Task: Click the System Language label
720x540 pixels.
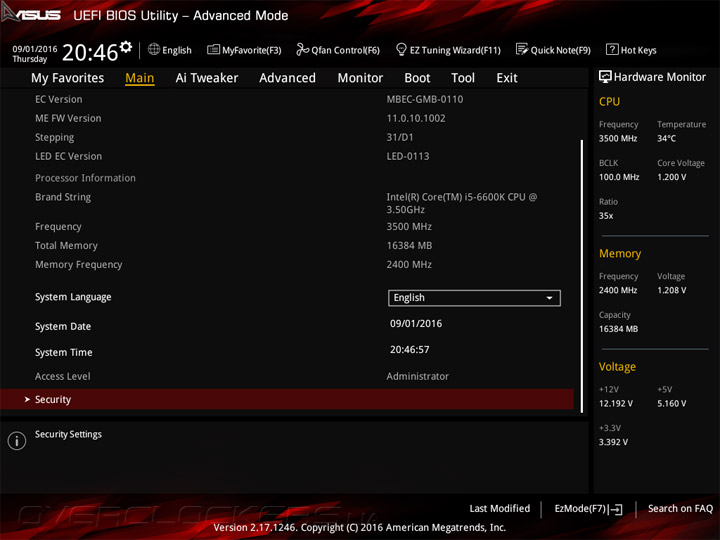Action: click(73, 297)
